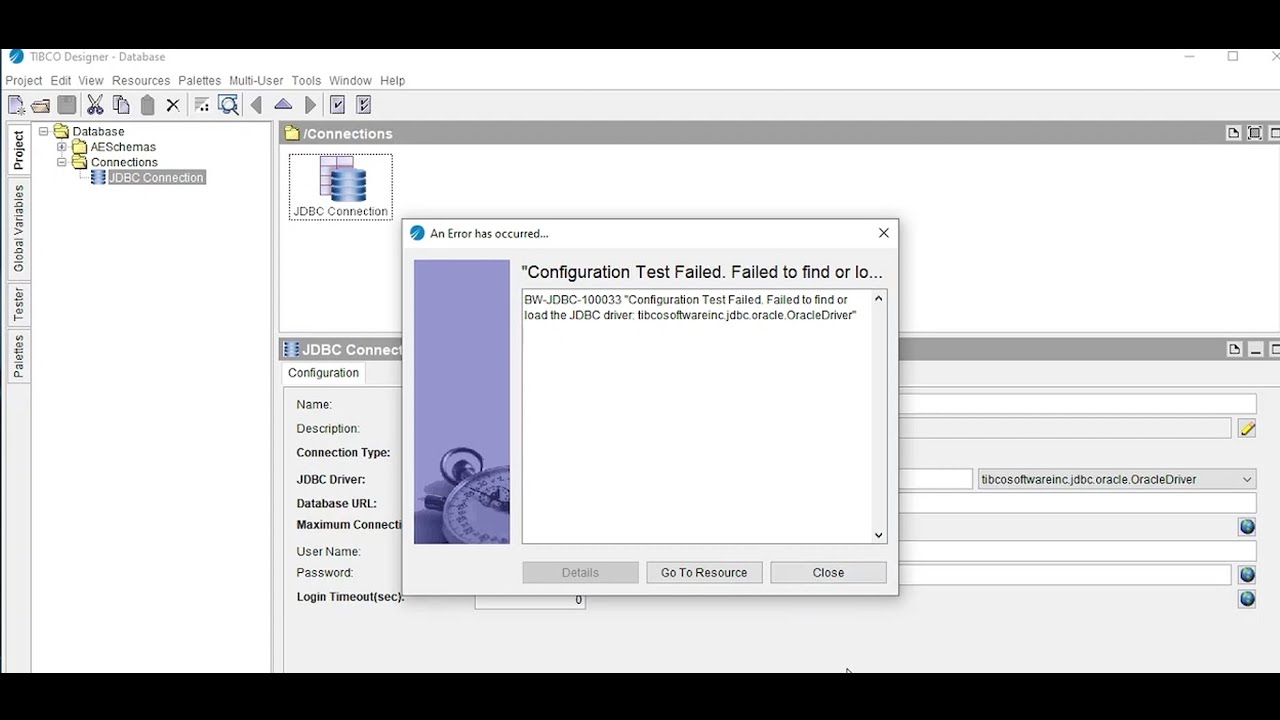Viewport: 1280px width, 720px height.
Task: Click the Paste toolbar icon
Action: click(x=147, y=105)
